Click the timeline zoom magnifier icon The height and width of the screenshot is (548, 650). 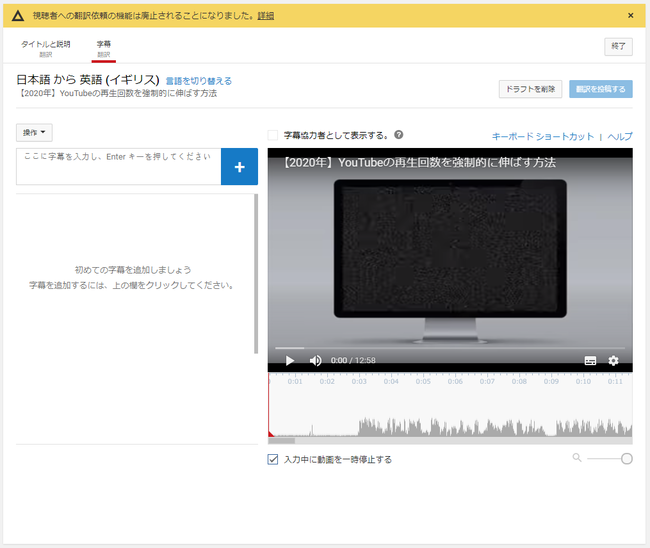pyautogui.click(x=577, y=458)
